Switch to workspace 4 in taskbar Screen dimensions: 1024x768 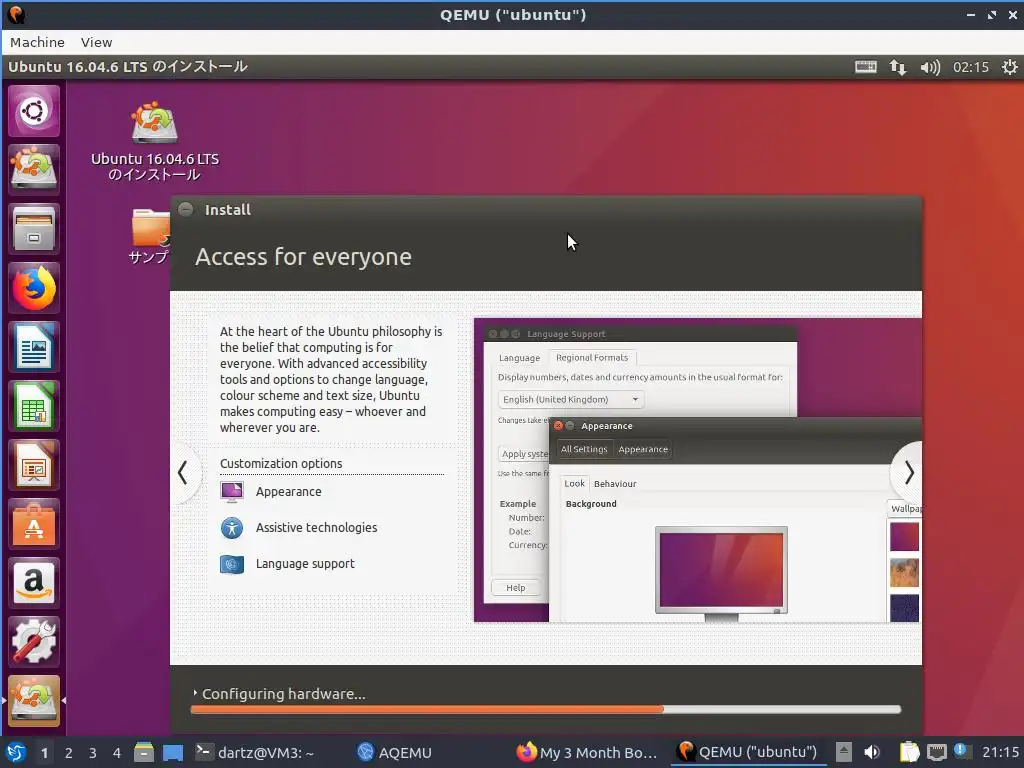pyautogui.click(x=117, y=753)
